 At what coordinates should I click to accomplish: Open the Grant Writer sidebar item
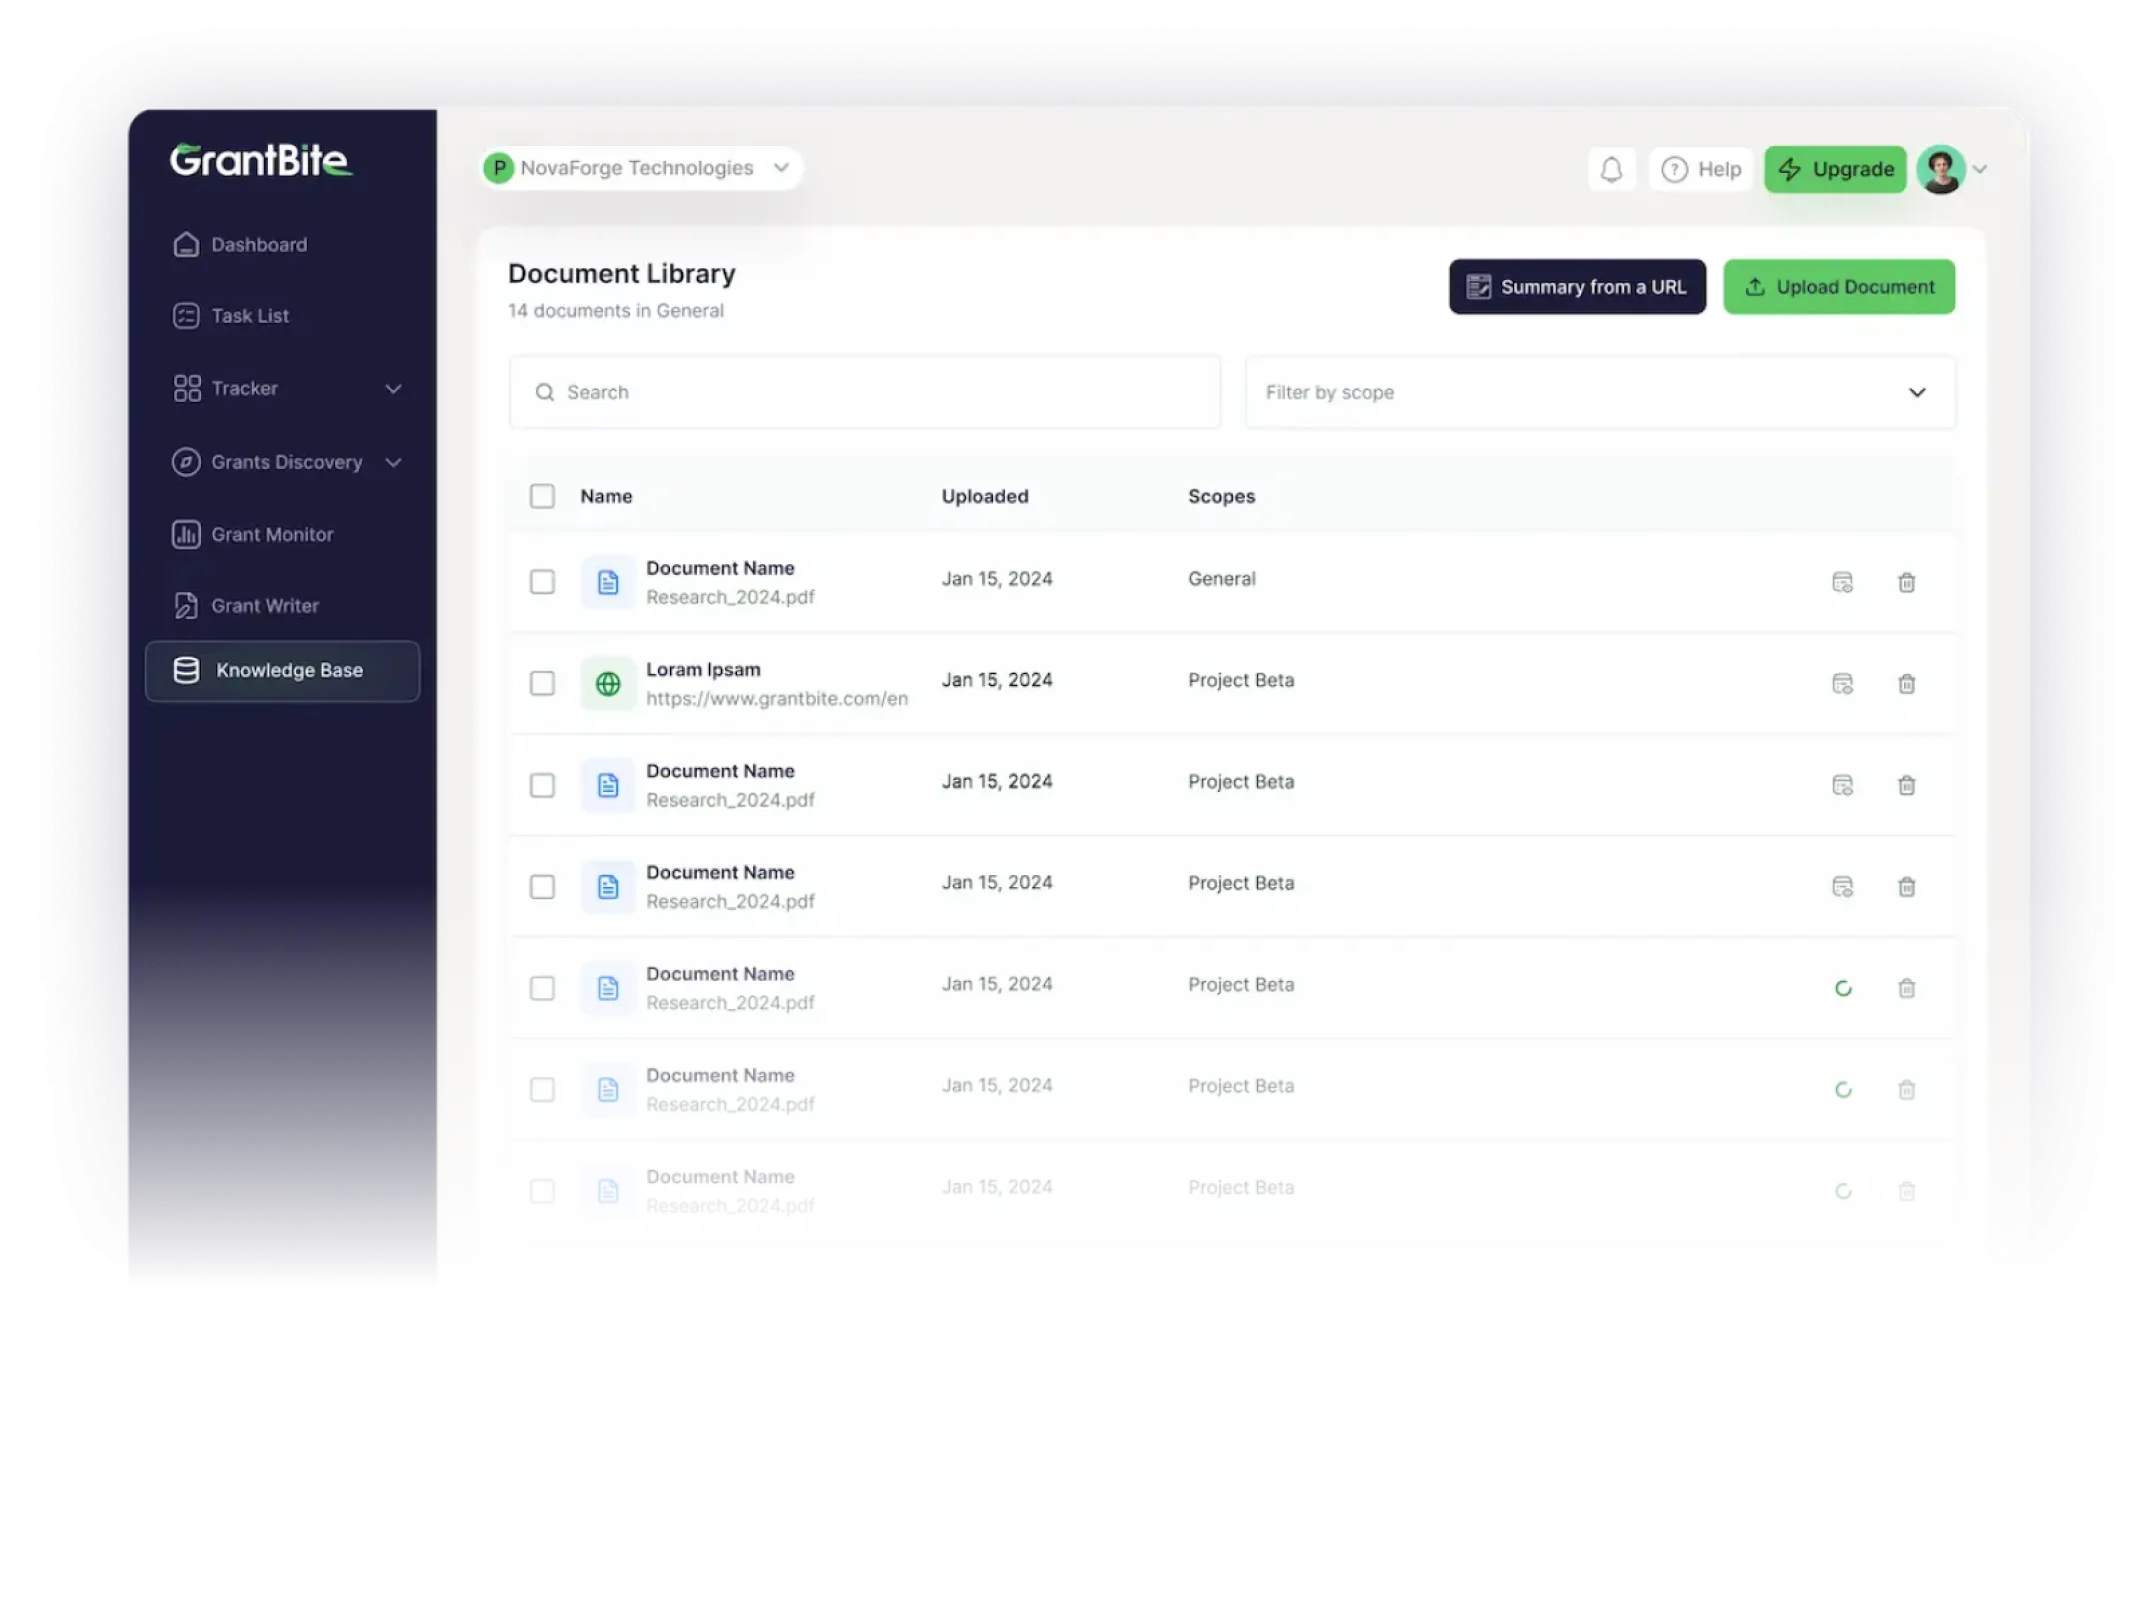(x=264, y=606)
